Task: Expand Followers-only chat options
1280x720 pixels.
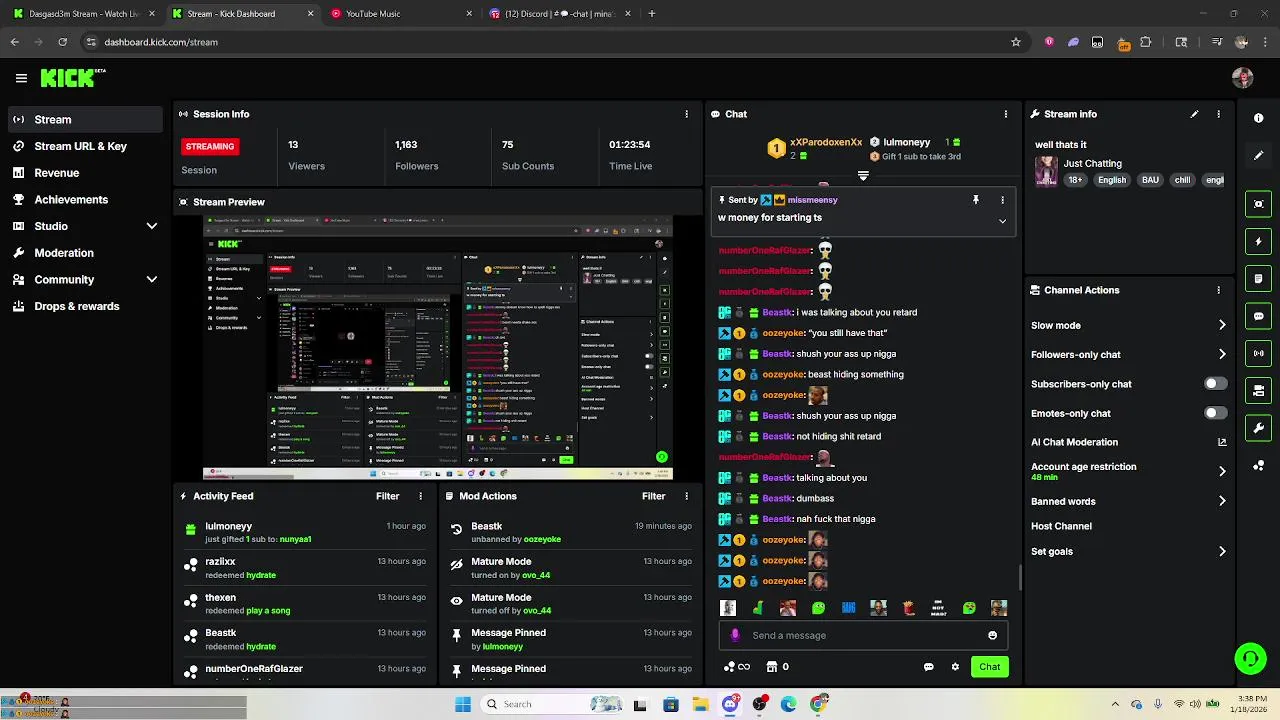Action: 1222,354
